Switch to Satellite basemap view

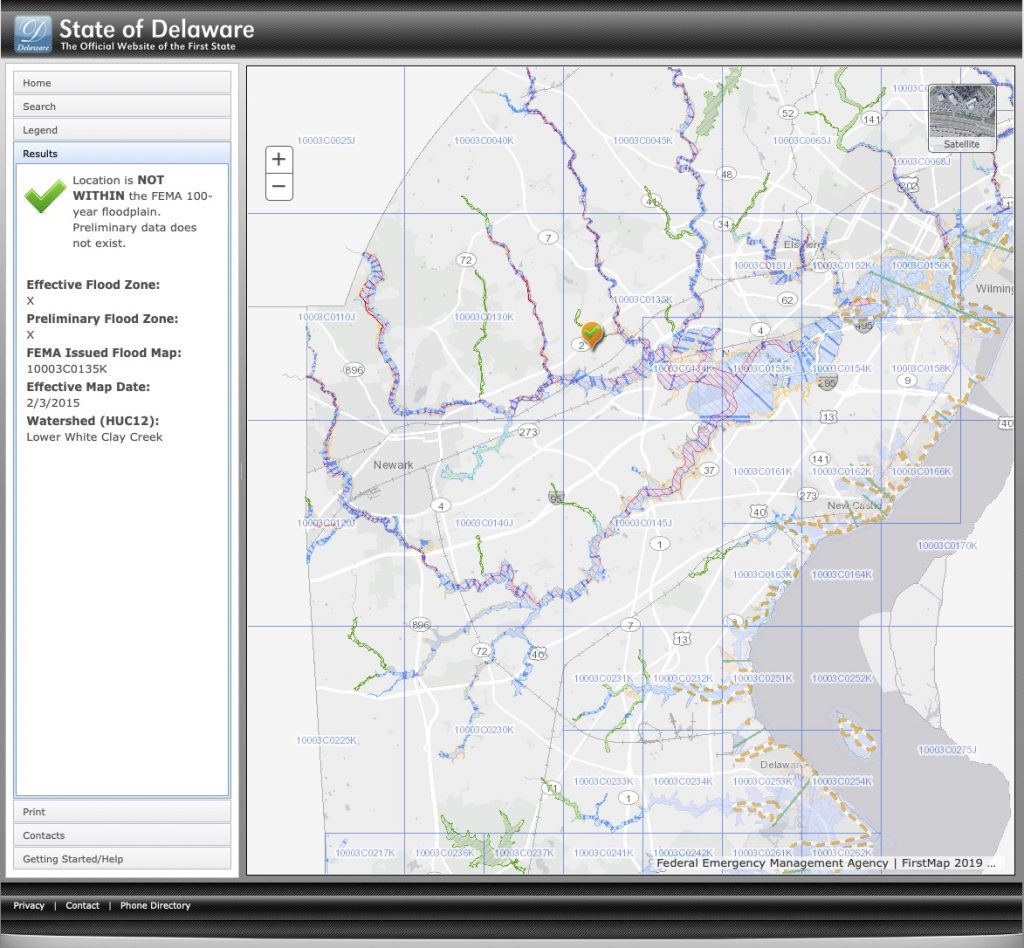(962, 118)
